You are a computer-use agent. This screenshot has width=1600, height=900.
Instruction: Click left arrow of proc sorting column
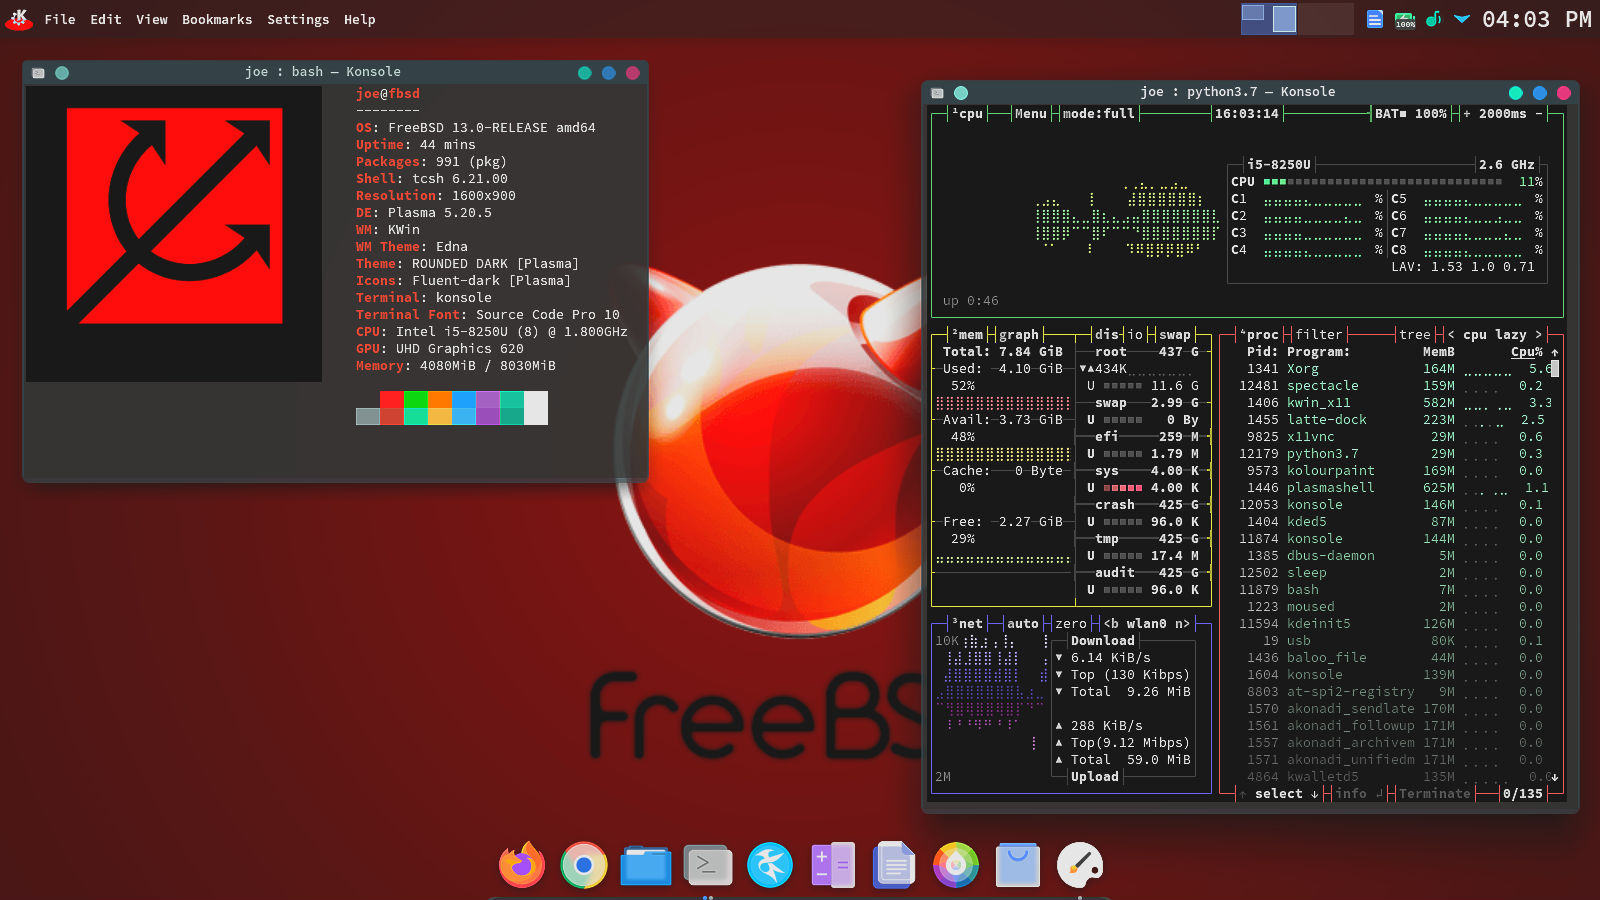1451,335
